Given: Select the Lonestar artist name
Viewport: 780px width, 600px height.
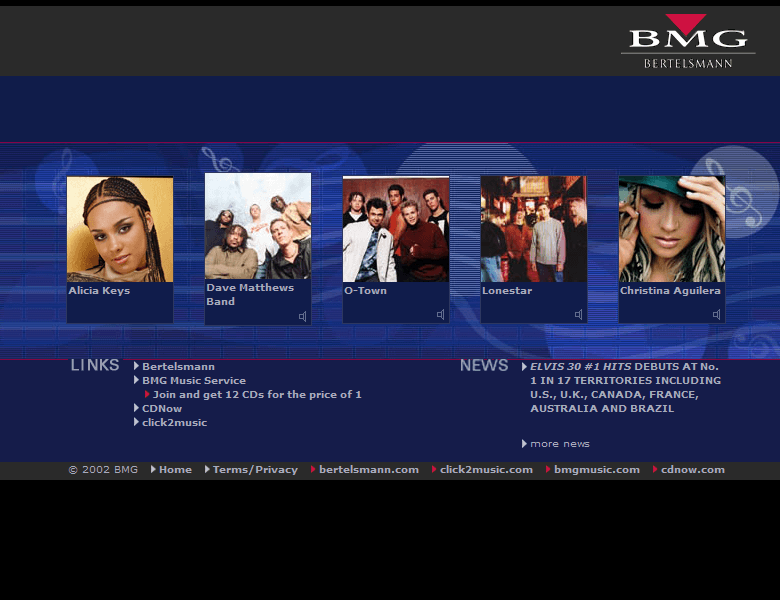Looking at the screenshot, I should (507, 291).
